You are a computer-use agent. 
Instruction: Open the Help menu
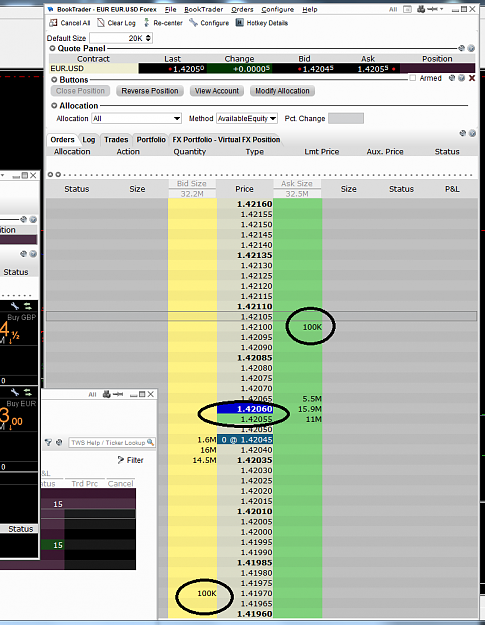(x=310, y=9)
